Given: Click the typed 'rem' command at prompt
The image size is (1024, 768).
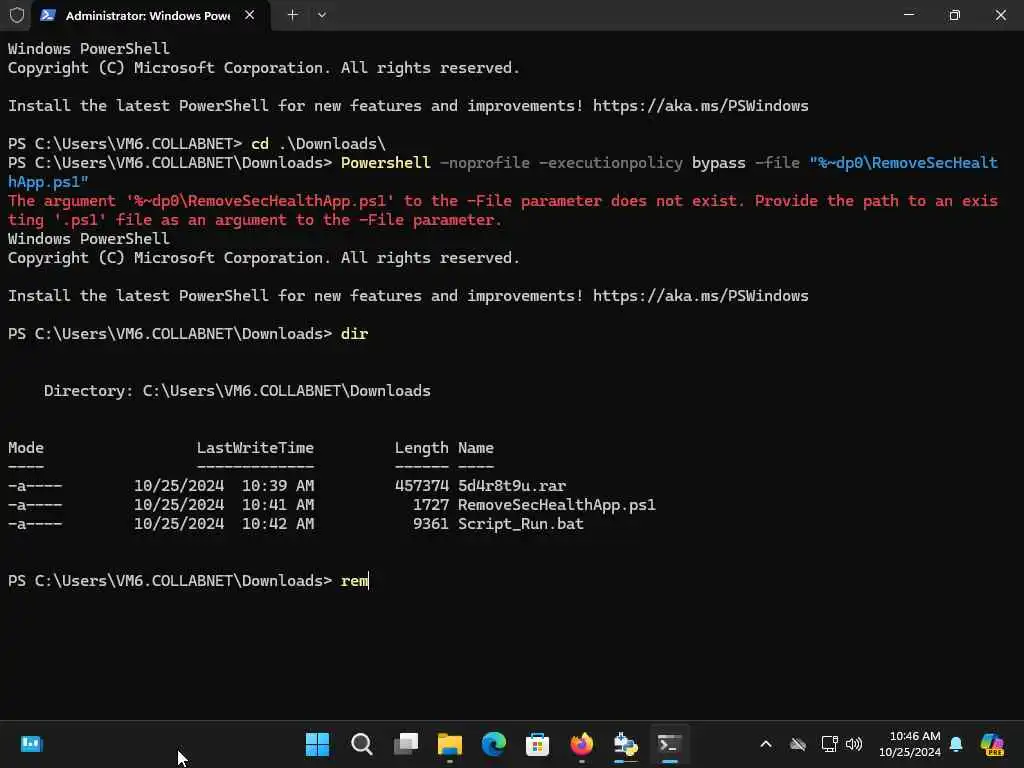Looking at the screenshot, I should coord(354,581).
